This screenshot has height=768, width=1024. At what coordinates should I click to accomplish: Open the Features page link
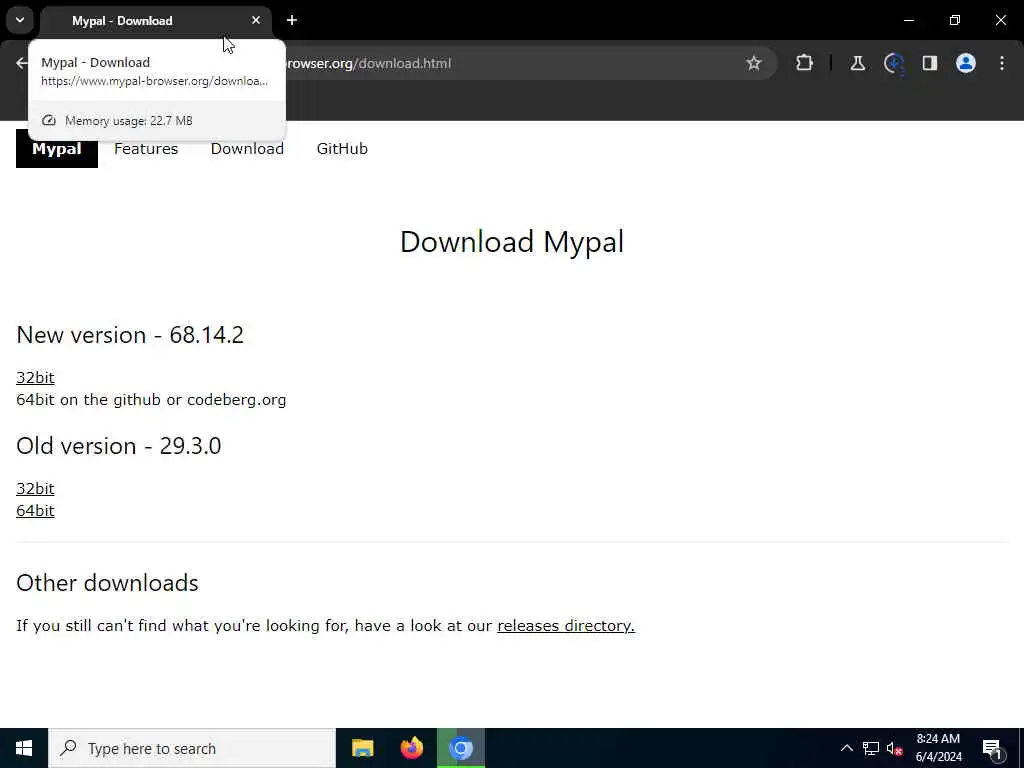point(146,148)
